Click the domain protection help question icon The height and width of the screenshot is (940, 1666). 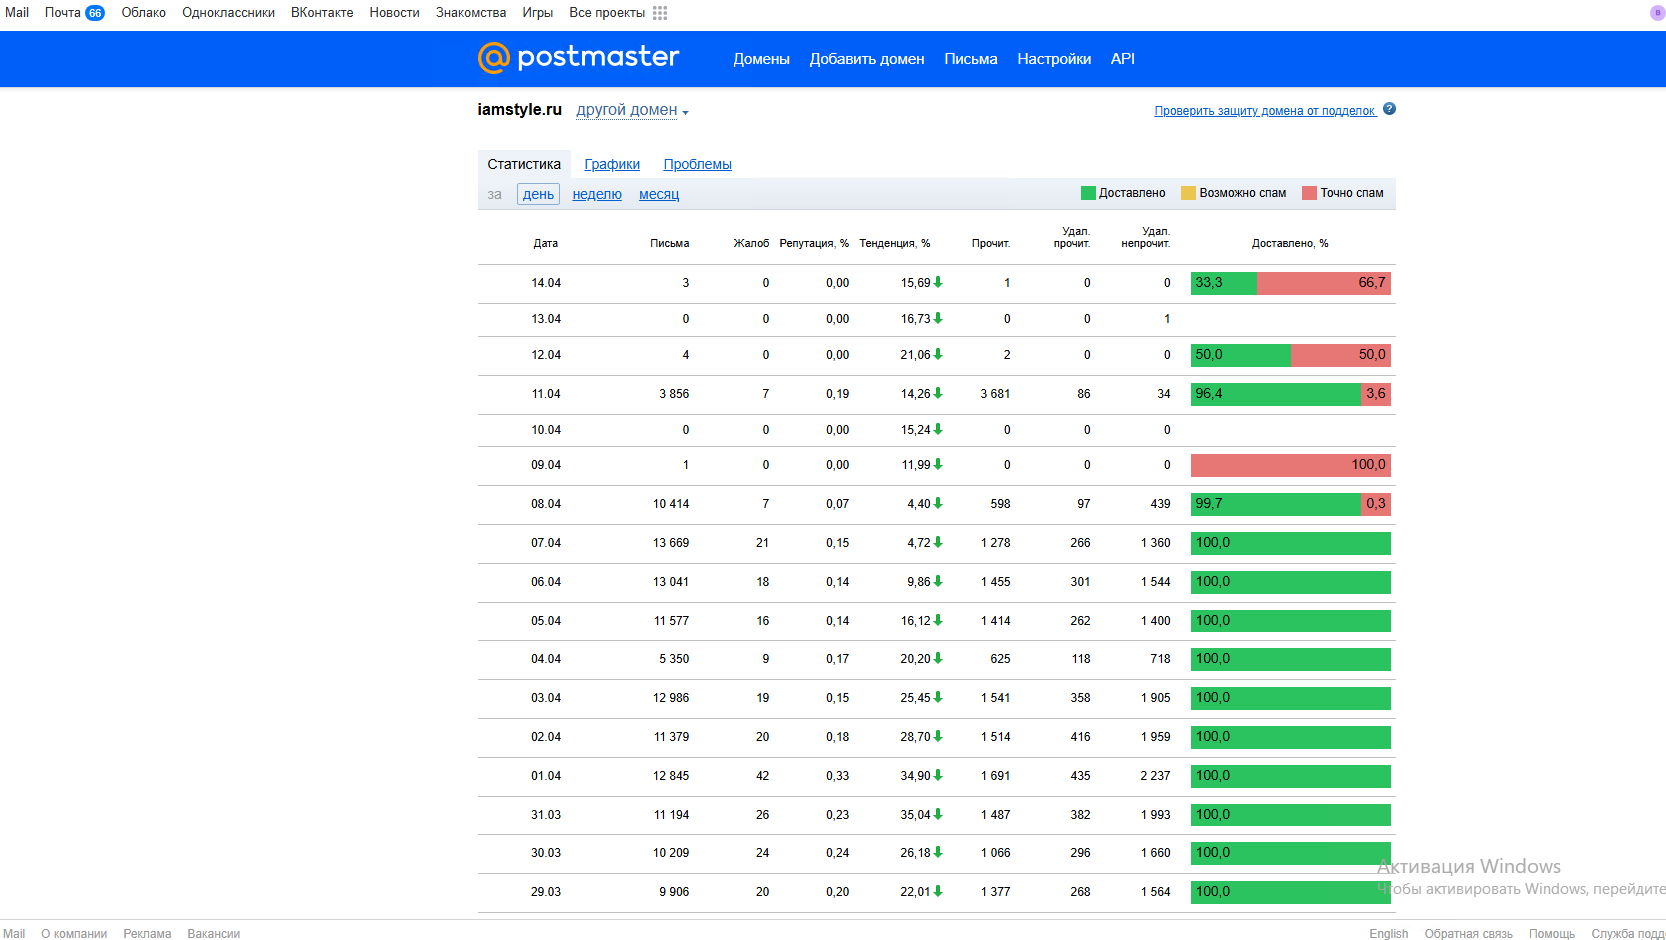(x=1389, y=109)
